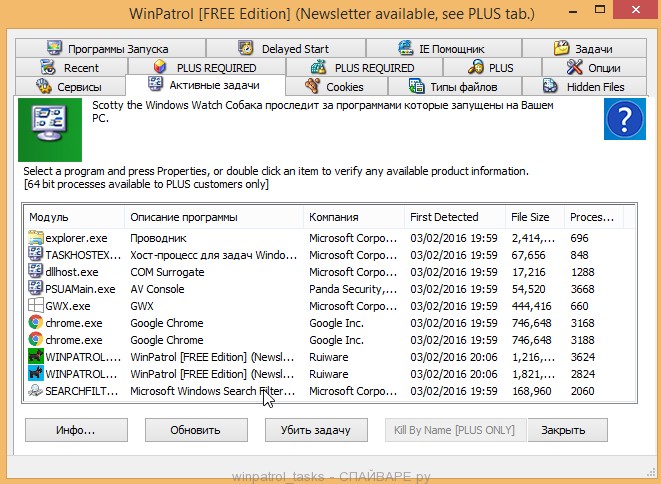Click the Hidden Files tab icon
This screenshot has height=484, width=661.
(550, 86)
